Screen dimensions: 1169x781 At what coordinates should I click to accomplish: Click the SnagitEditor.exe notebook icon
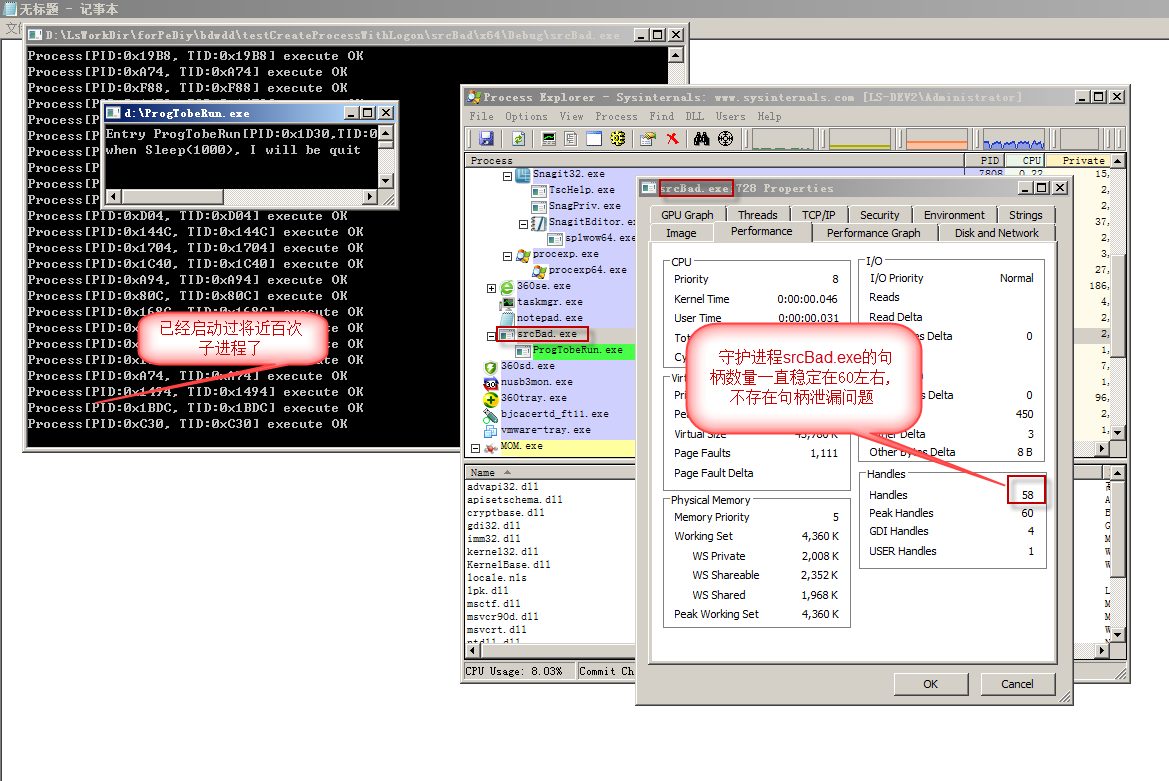[540, 222]
